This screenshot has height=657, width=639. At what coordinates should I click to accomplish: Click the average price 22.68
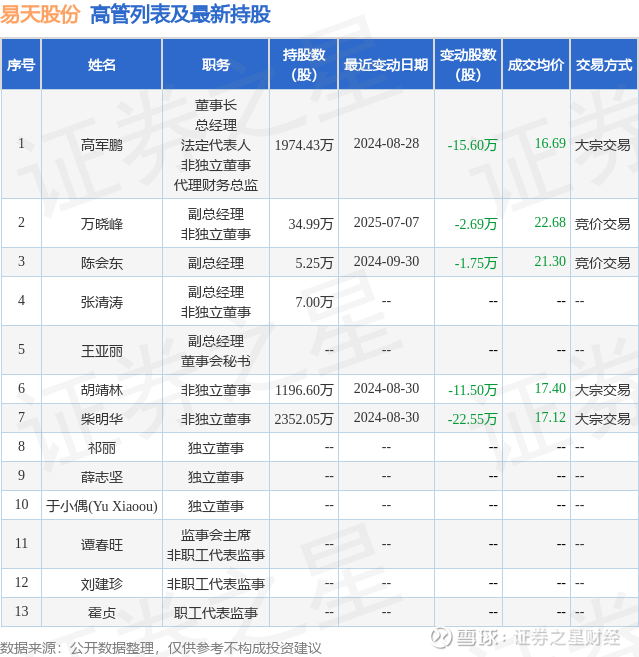(x=550, y=222)
